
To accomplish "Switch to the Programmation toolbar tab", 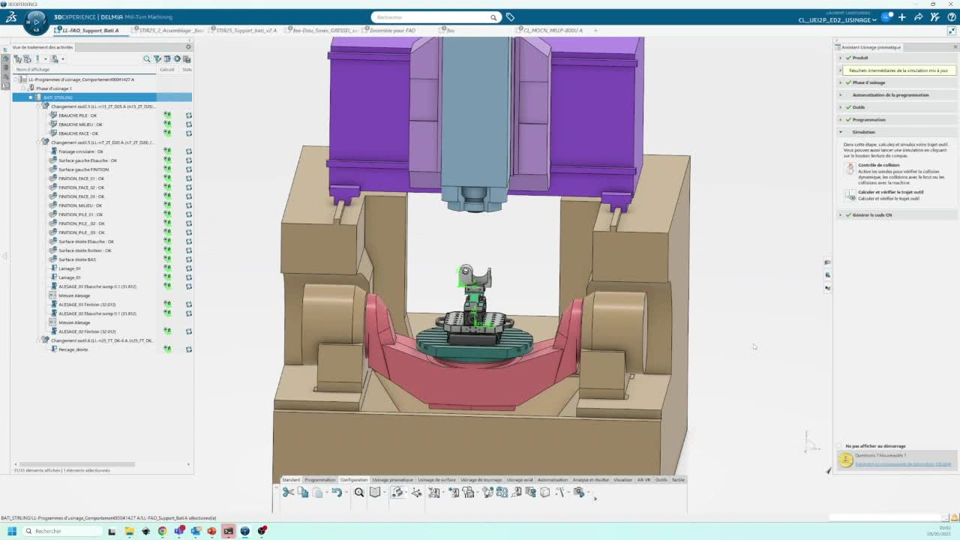I will tap(320, 480).
